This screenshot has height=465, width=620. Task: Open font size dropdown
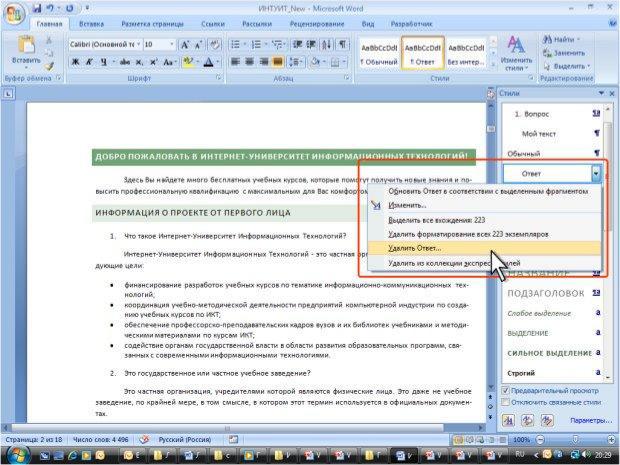pyautogui.click(x=172, y=44)
